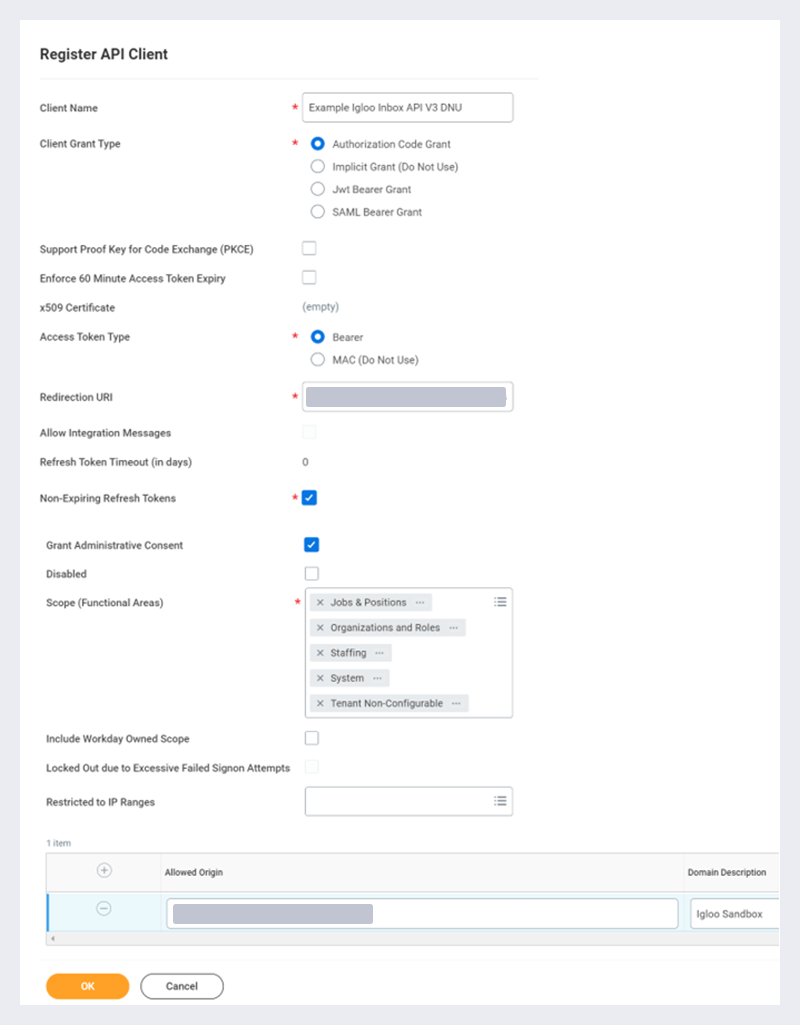Click x509 Certificate (empty) value
Image resolution: width=800 pixels, height=1025 pixels.
point(320,307)
